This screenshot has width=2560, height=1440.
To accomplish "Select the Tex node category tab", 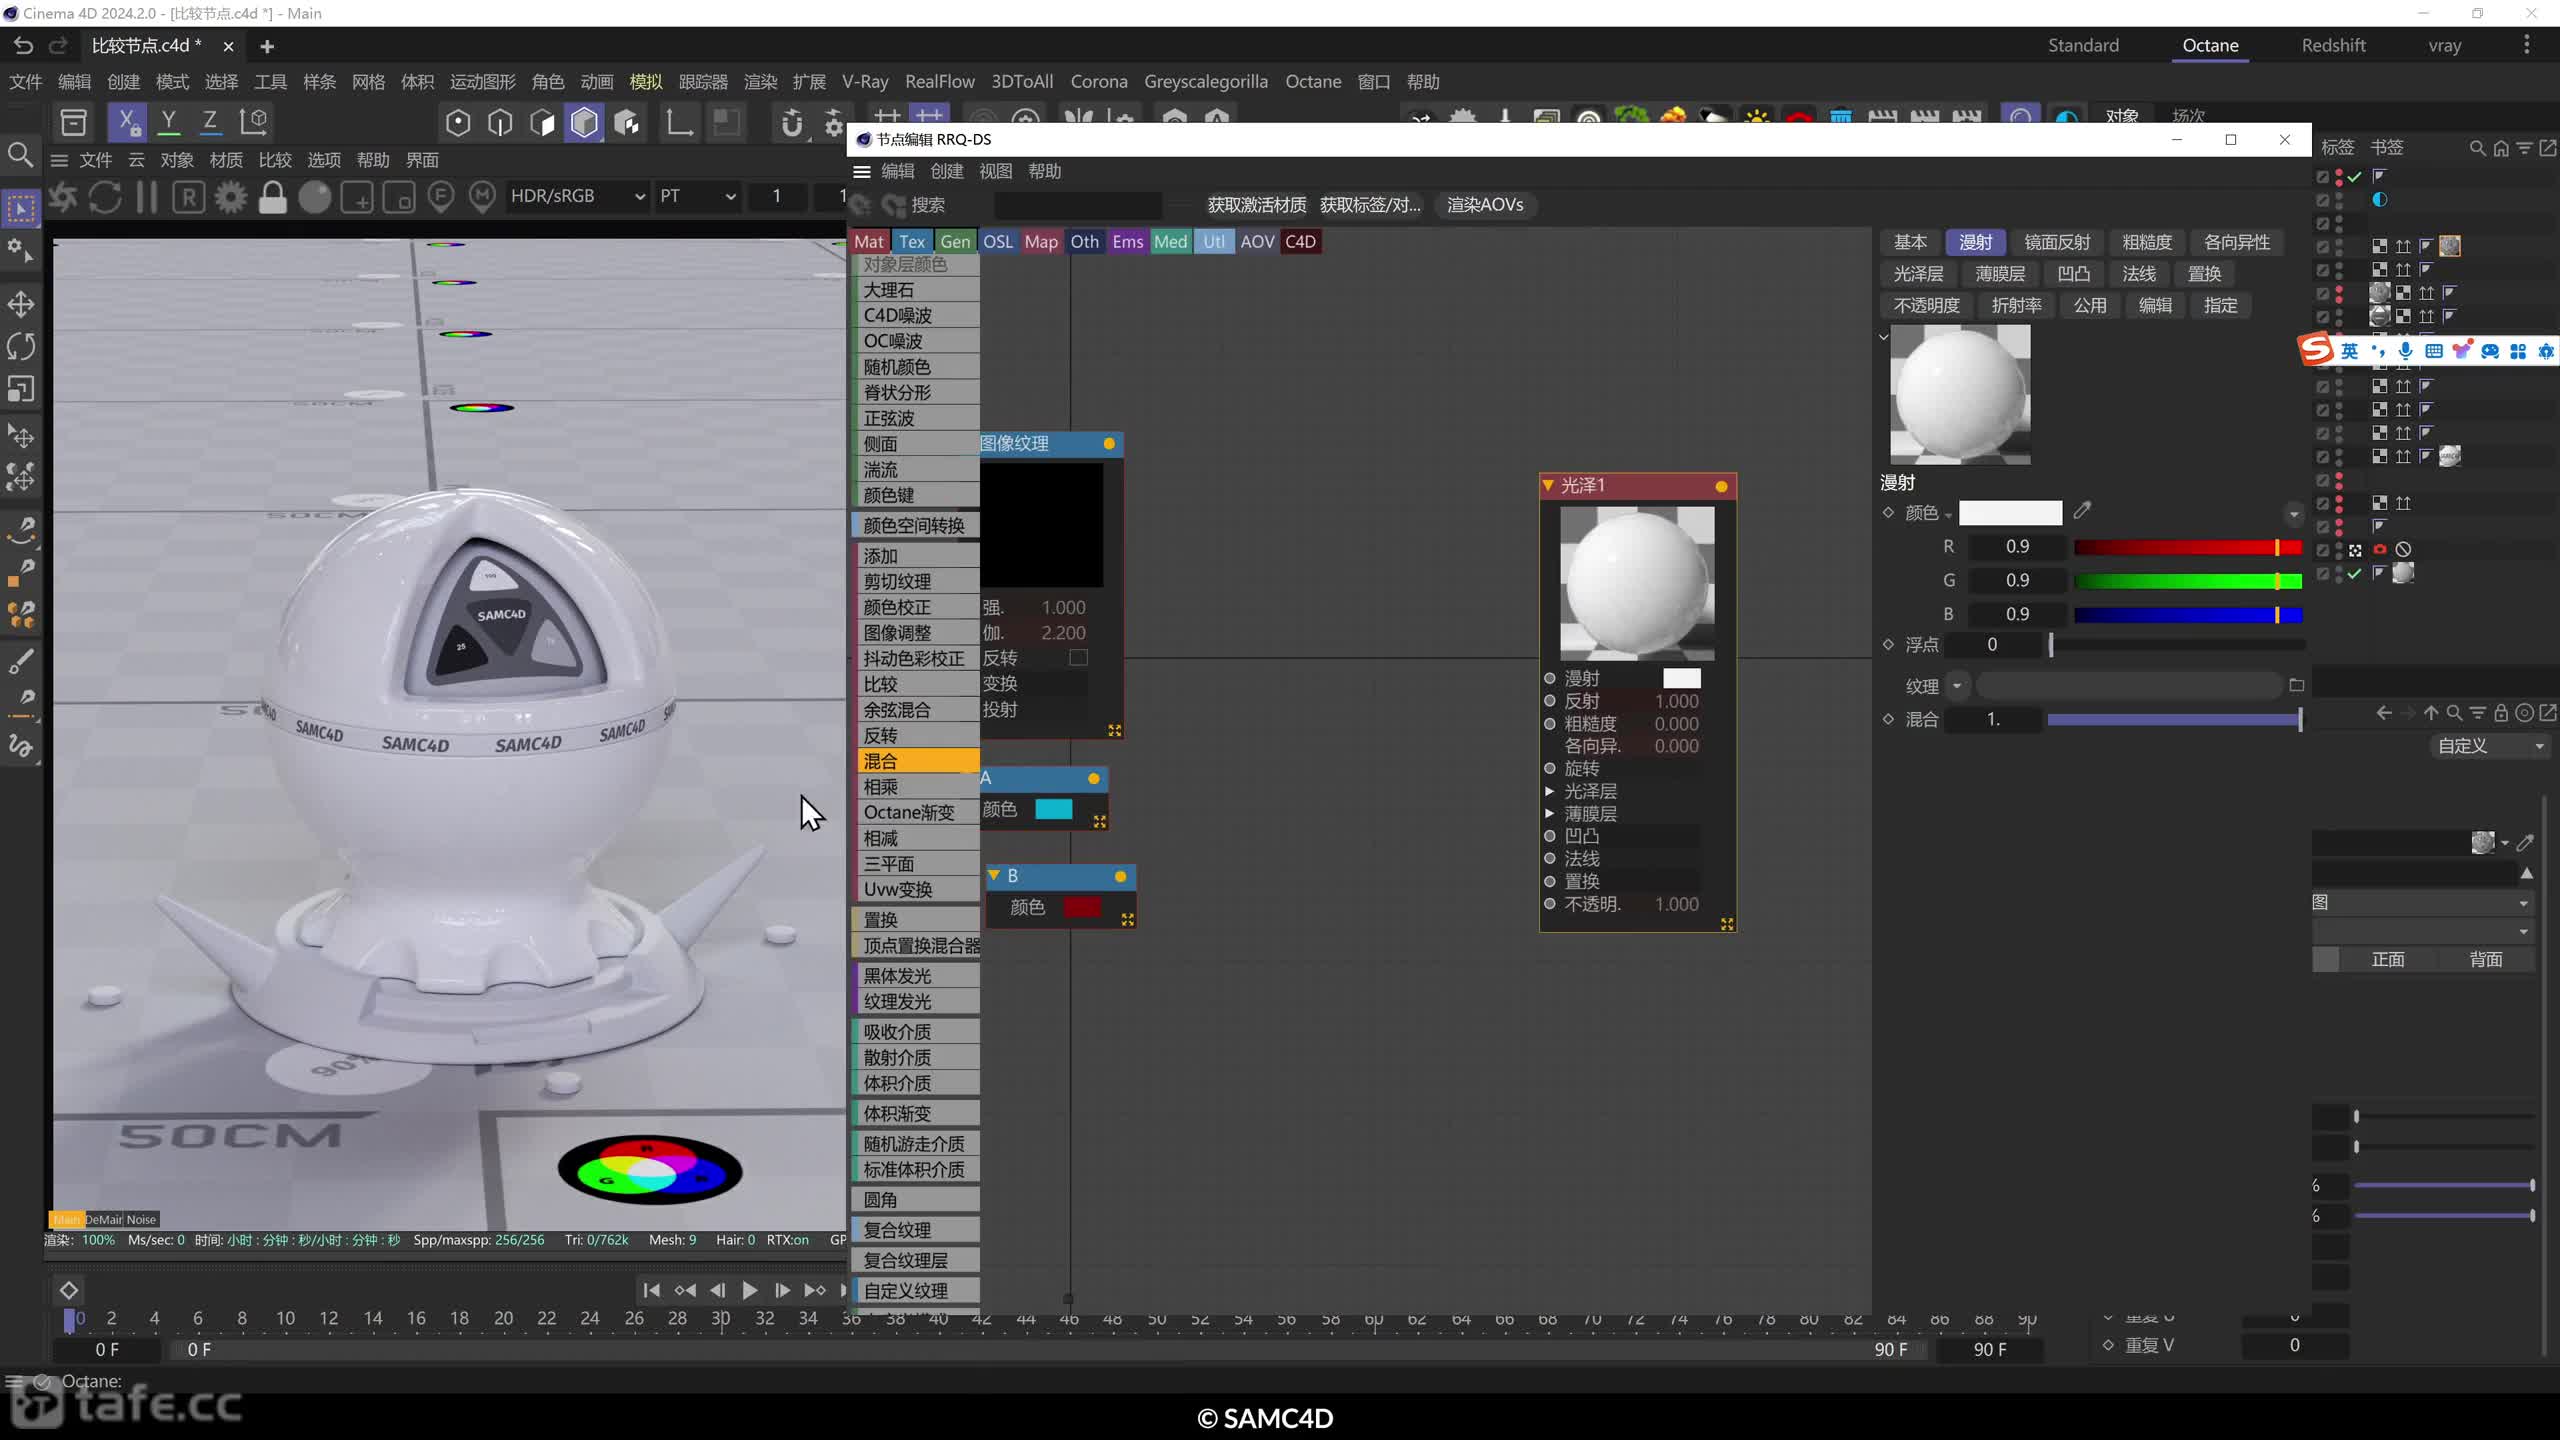I will tap(912, 241).
